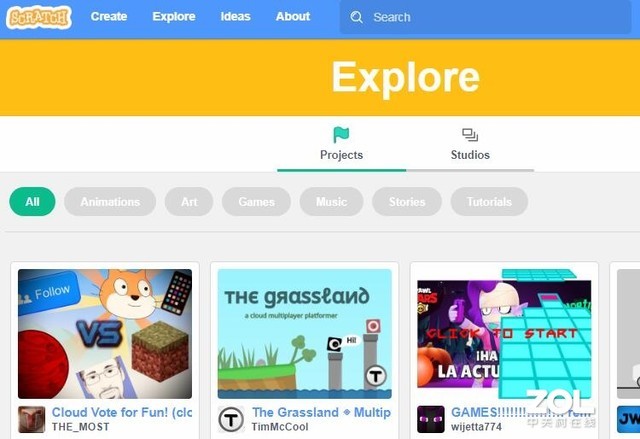Filter projects by Games
The height and width of the screenshot is (439, 640).
click(x=256, y=202)
